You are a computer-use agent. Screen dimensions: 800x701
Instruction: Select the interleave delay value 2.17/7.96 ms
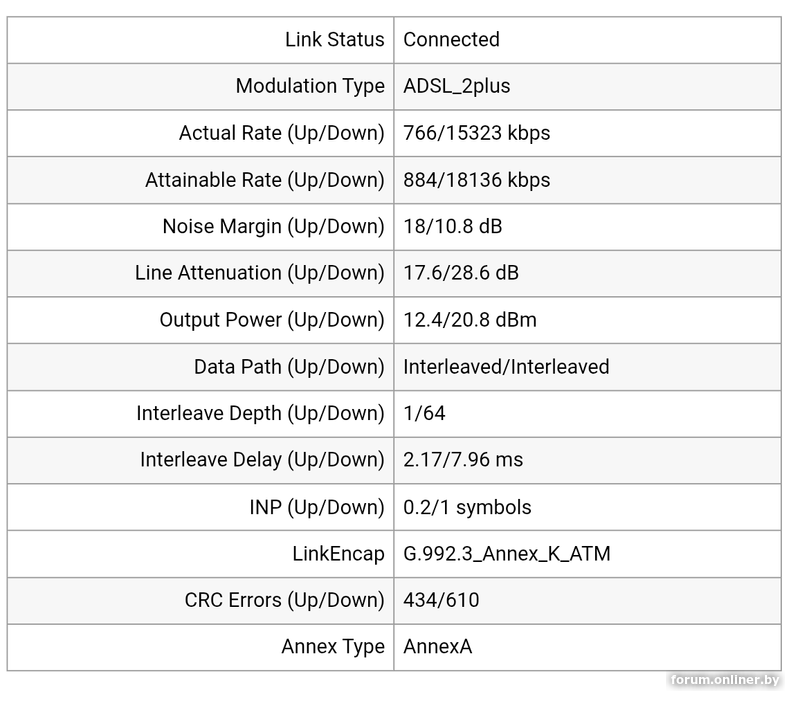463,460
